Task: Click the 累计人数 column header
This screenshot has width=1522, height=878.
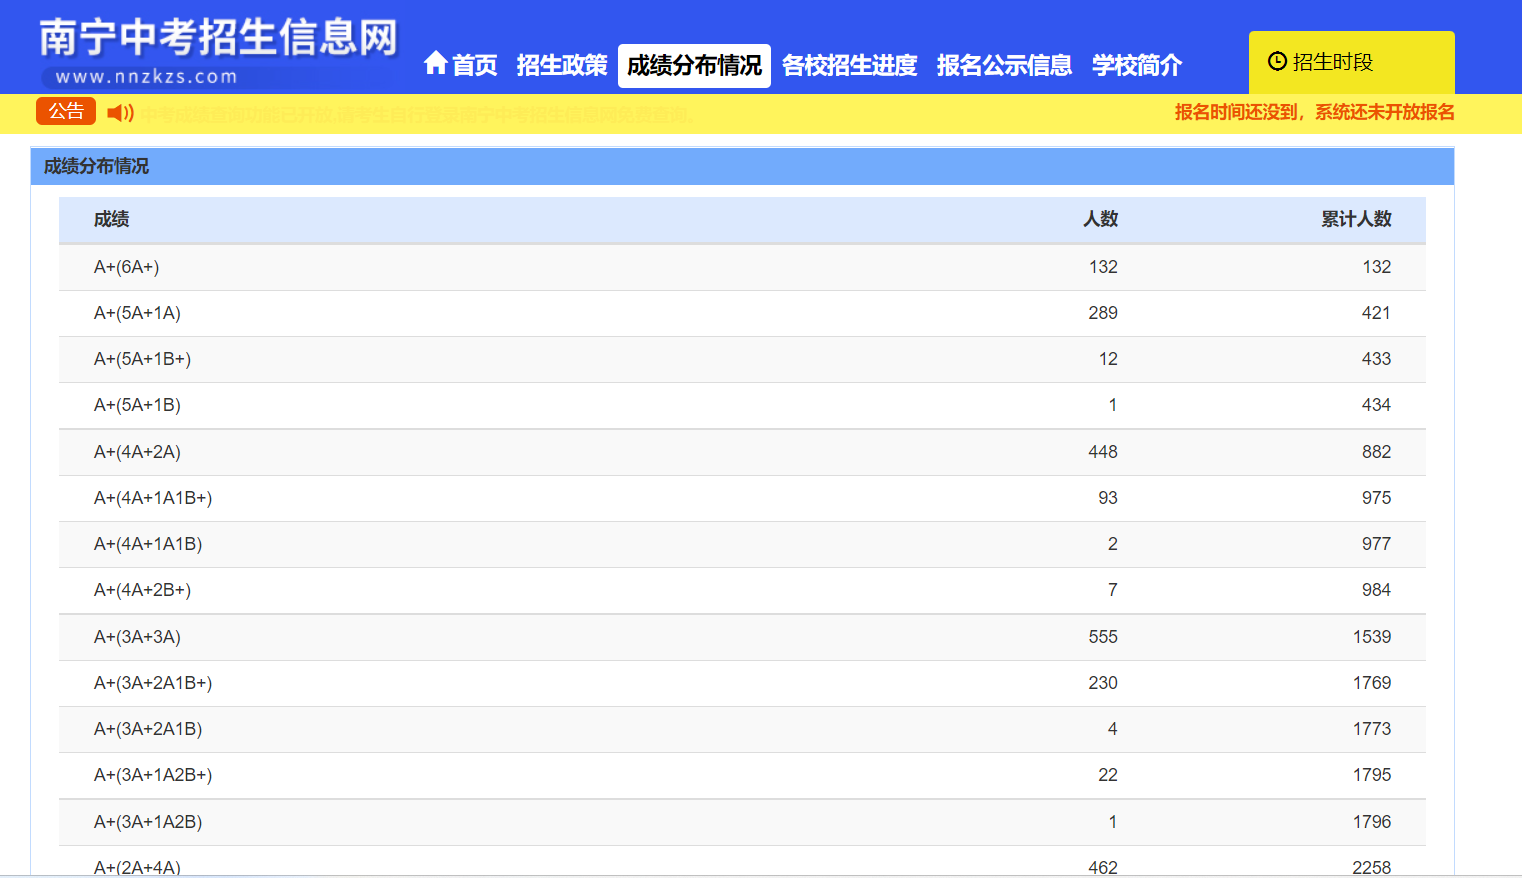Action: (1356, 219)
